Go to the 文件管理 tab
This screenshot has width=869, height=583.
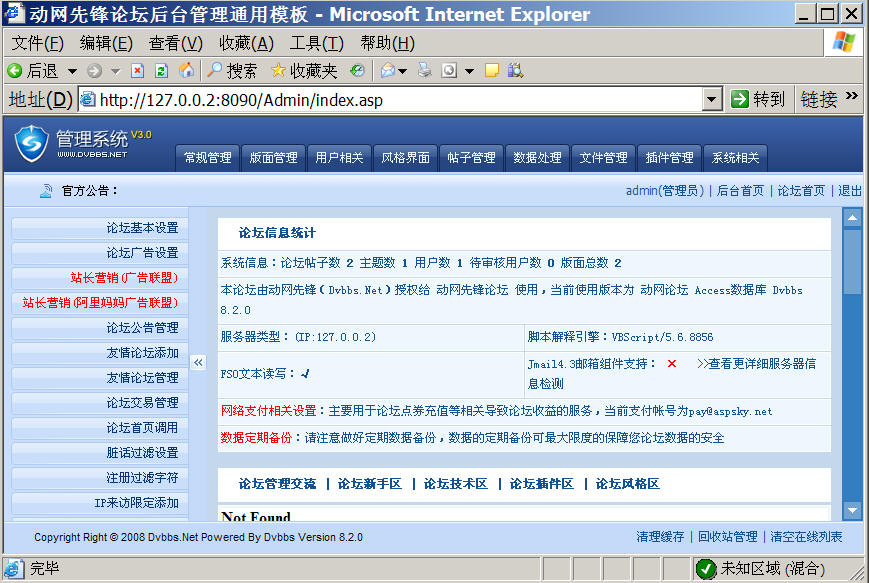[x=603, y=158]
